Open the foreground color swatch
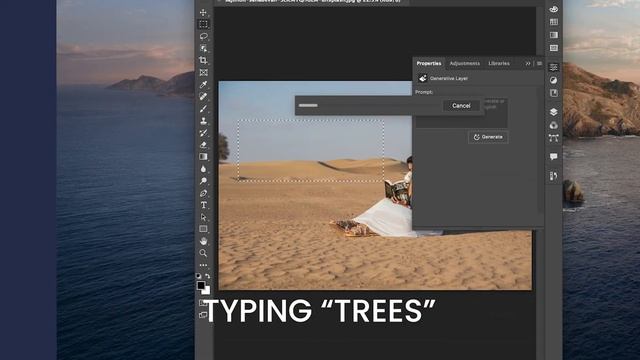Screen dimensions: 640x360 [x=201, y=285]
